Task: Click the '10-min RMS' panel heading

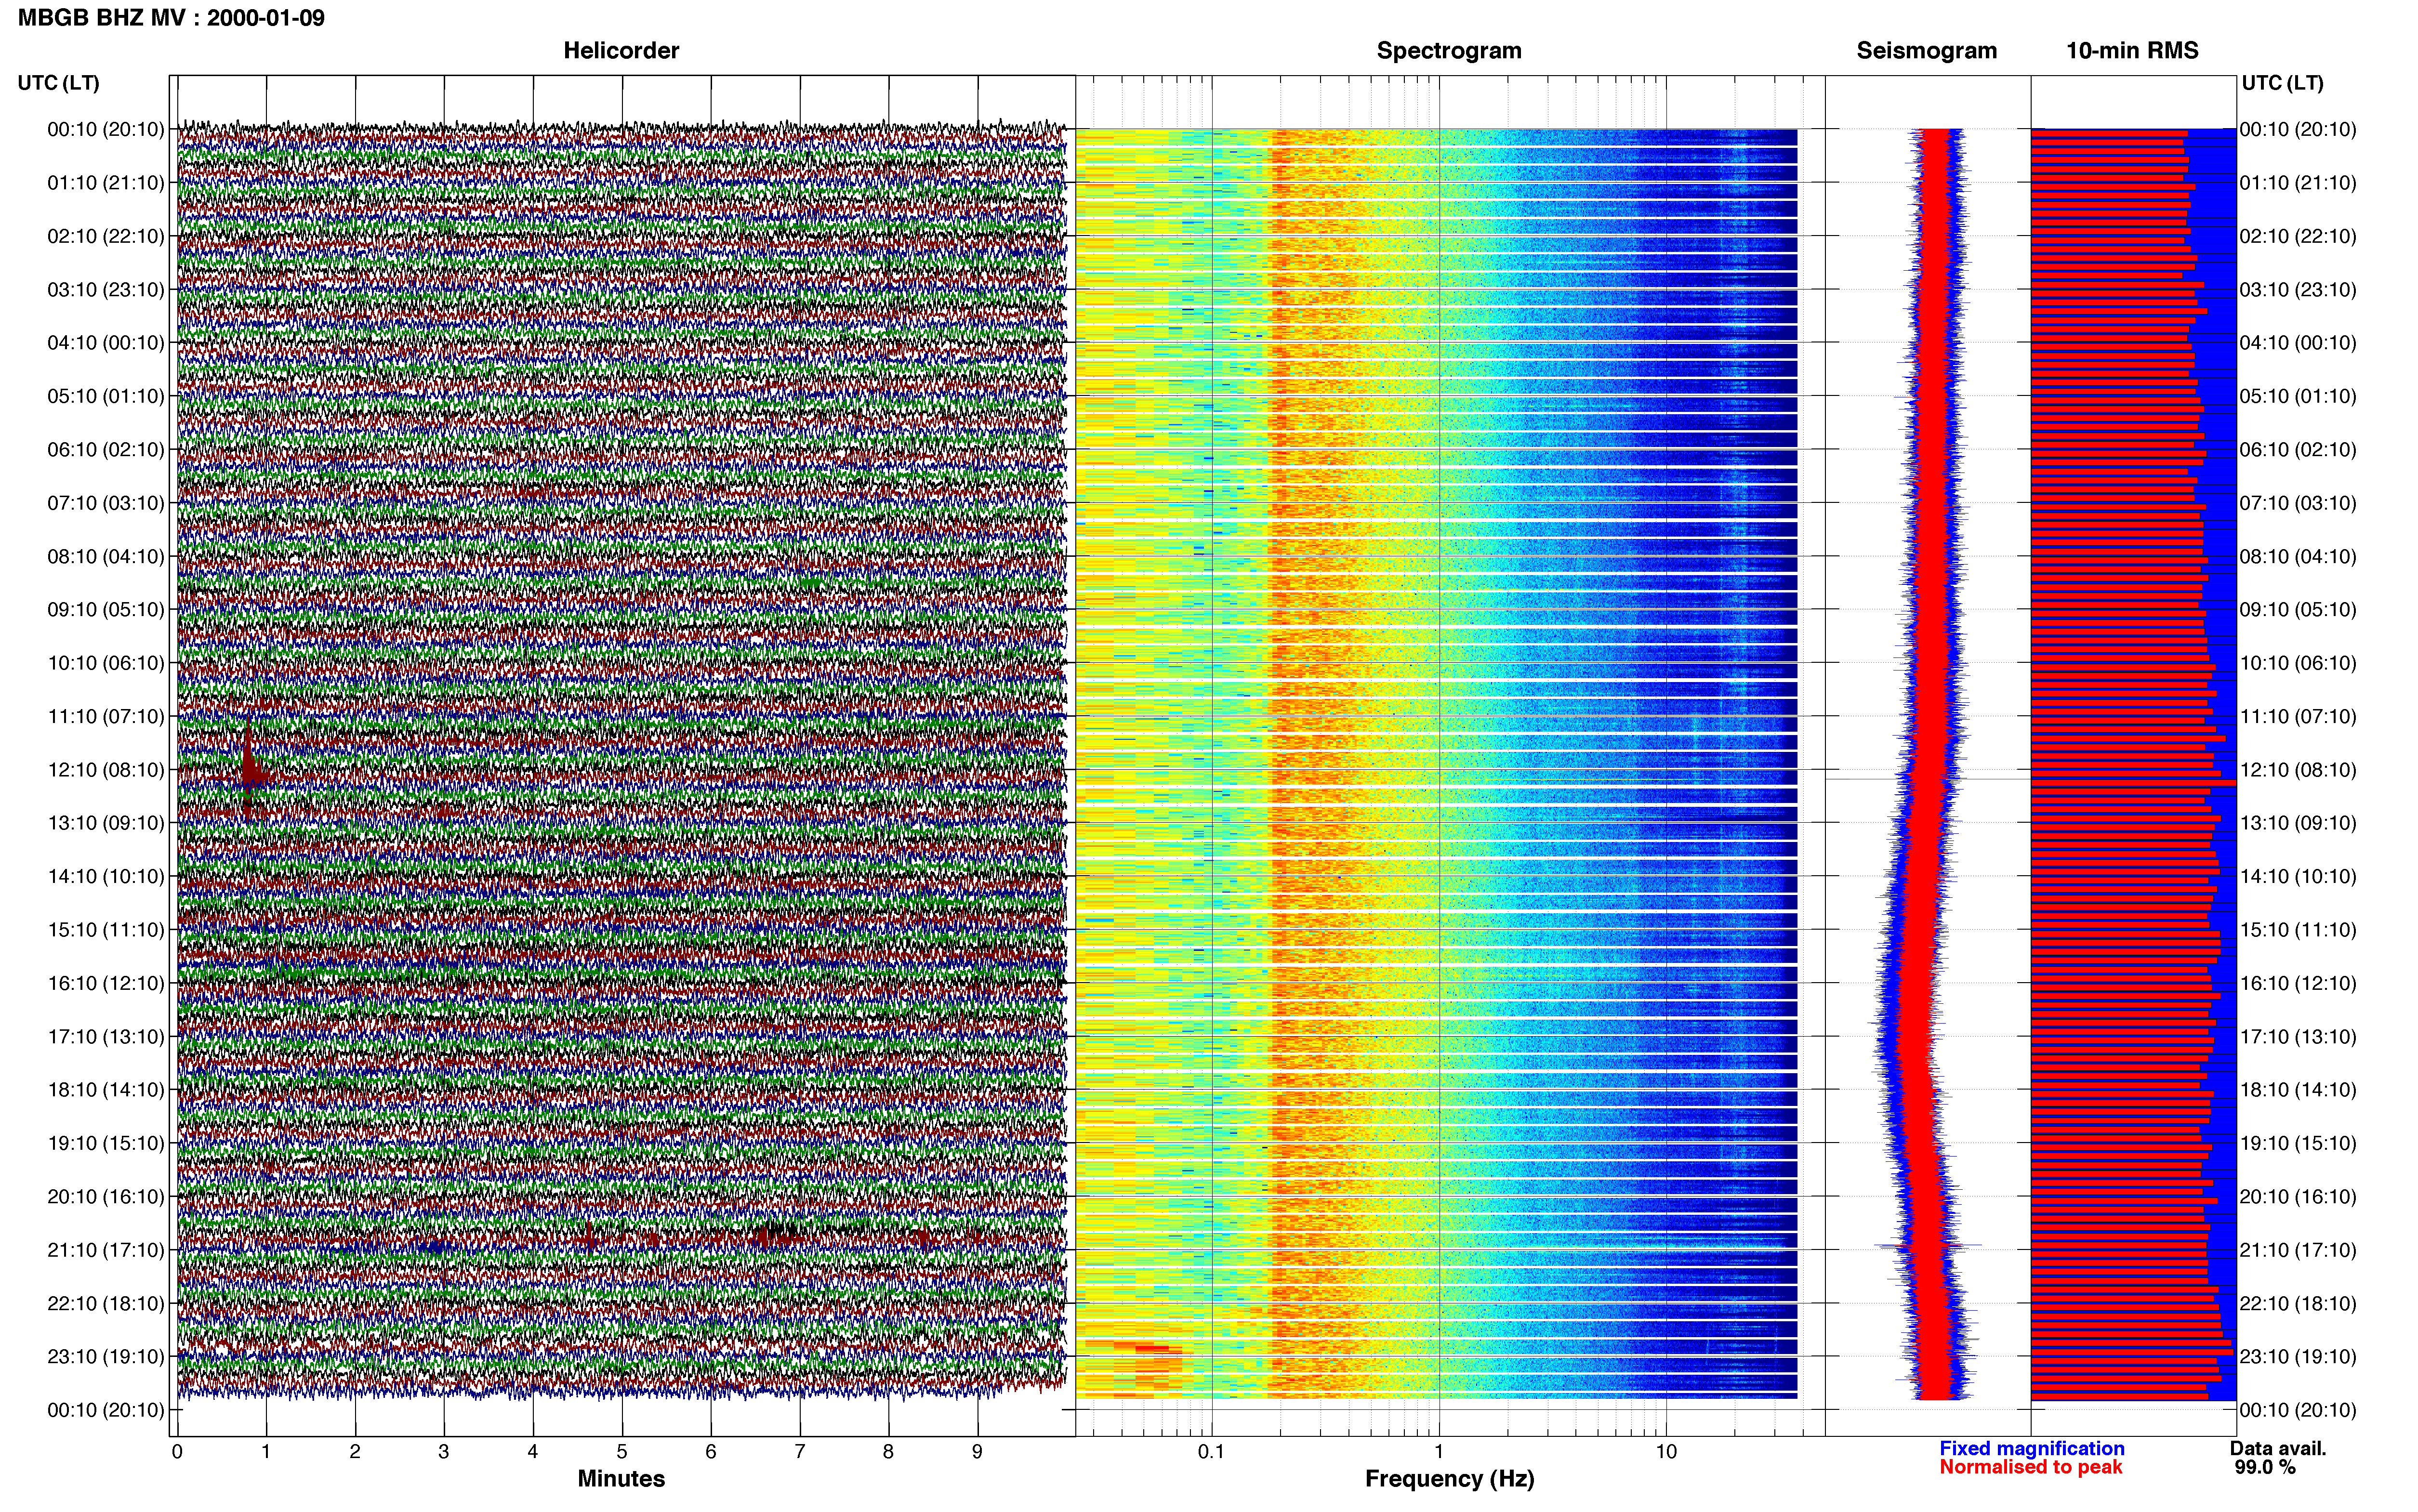Action: pos(2132,51)
